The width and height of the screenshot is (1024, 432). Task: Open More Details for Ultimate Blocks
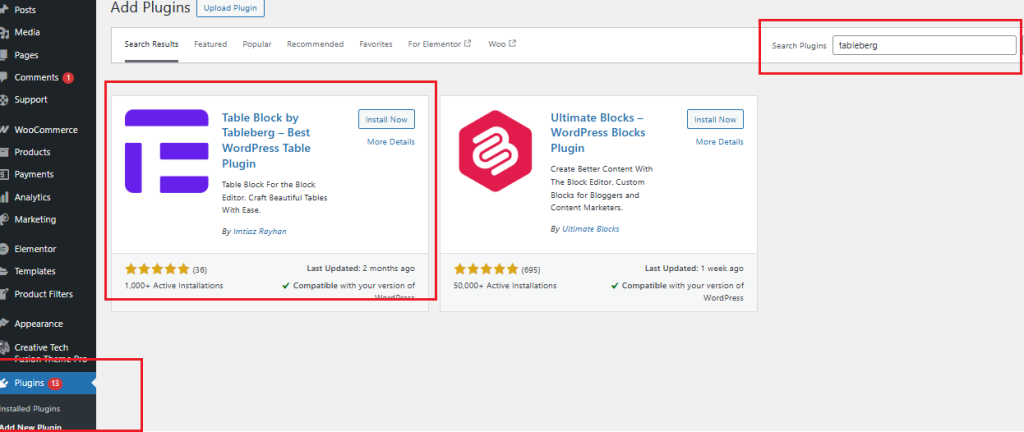click(720, 142)
